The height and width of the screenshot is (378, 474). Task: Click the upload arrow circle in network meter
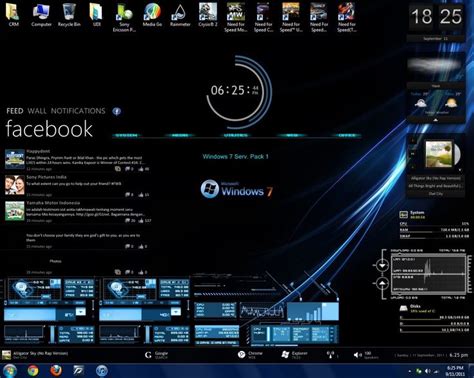(382, 284)
